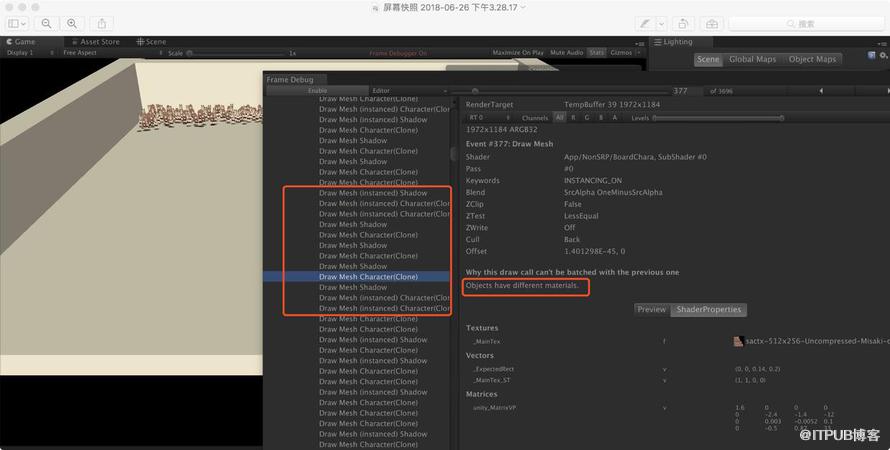890x450 pixels.
Task: Open the Display 1 dropdown
Action: [x=30, y=53]
